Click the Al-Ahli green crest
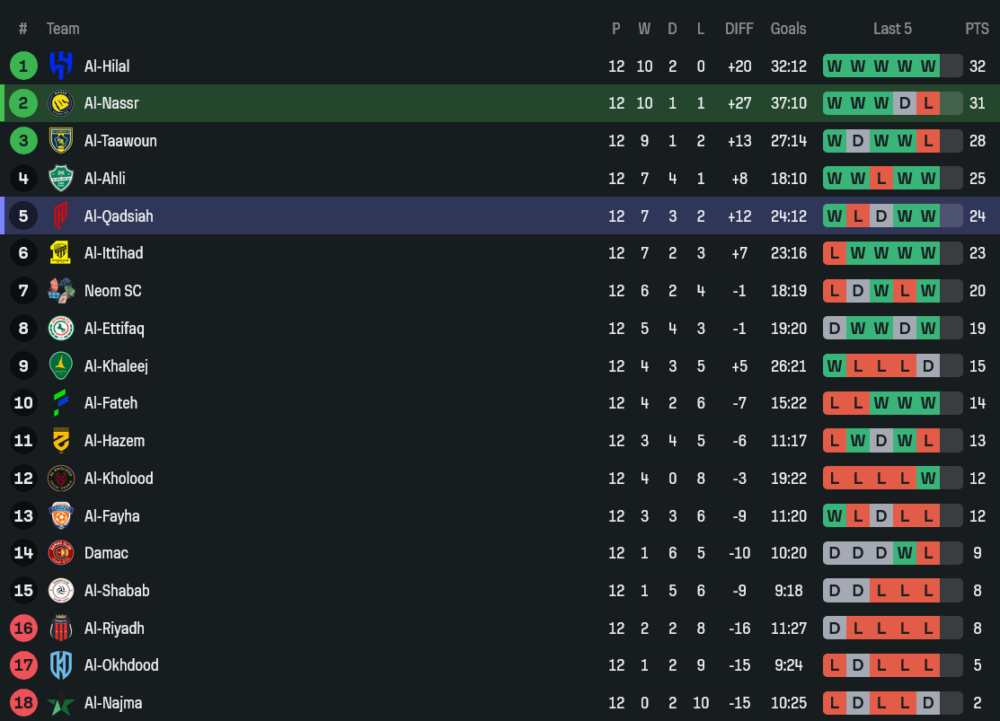 tap(61, 178)
